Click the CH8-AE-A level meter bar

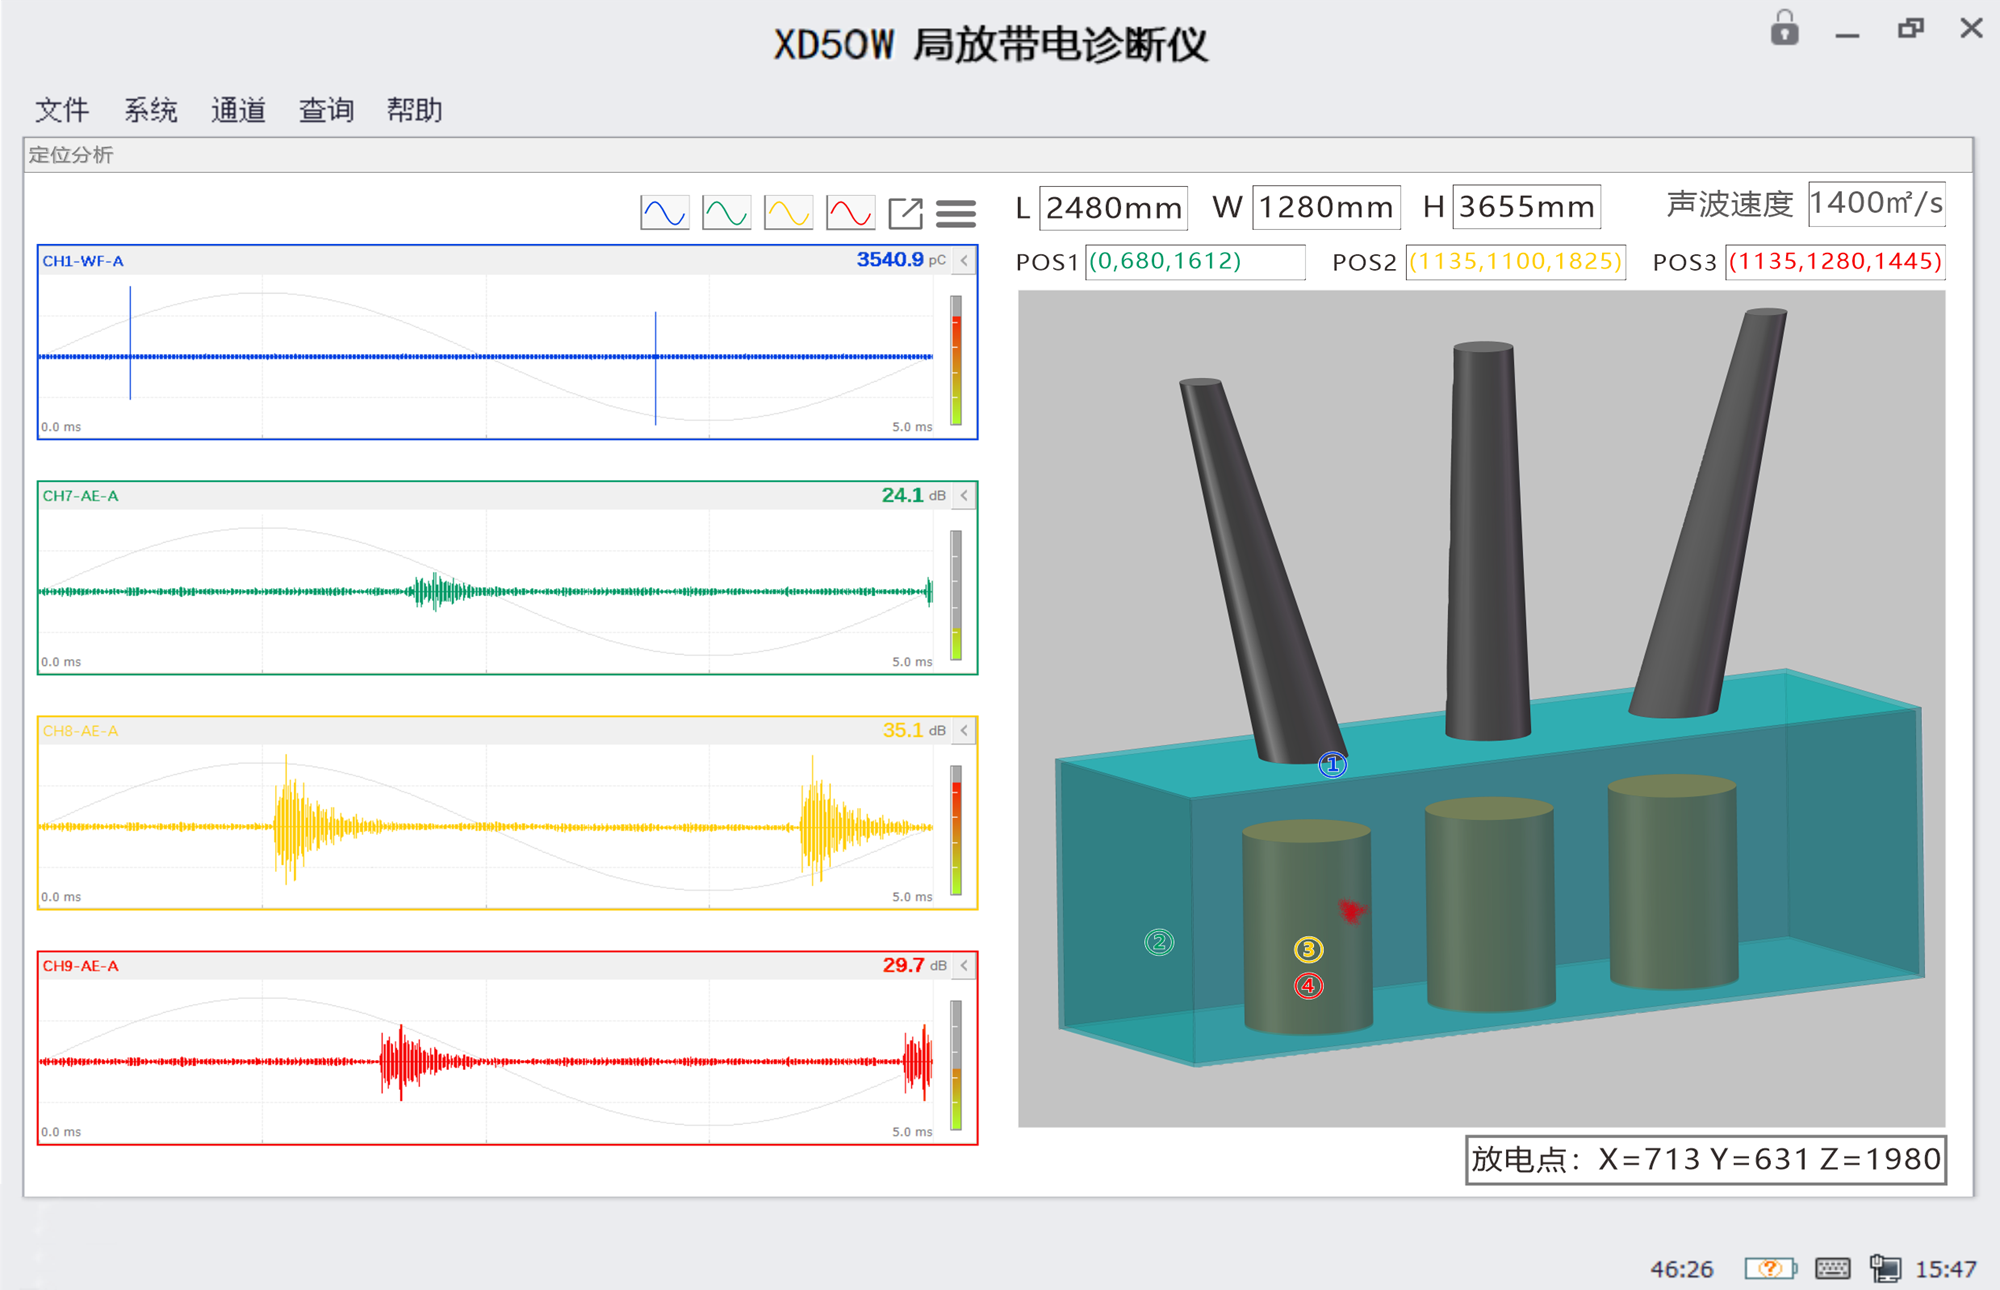[956, 830]
